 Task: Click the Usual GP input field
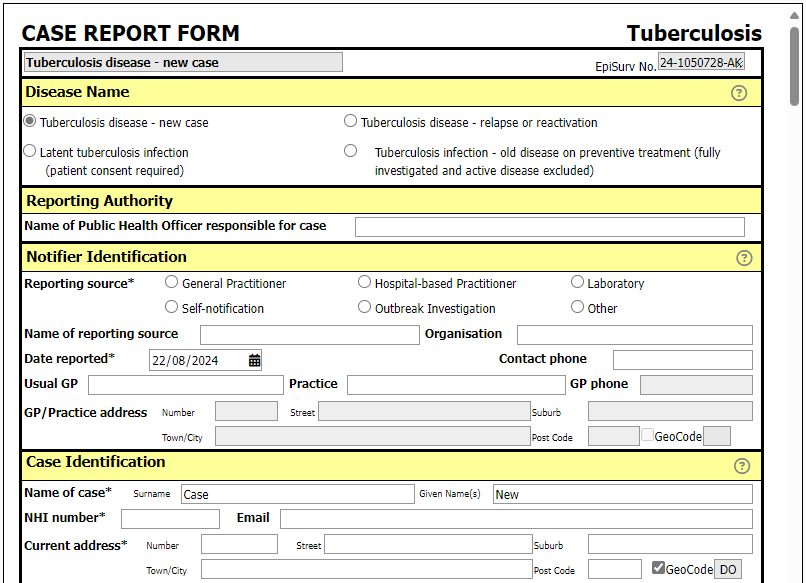point(186,385)
